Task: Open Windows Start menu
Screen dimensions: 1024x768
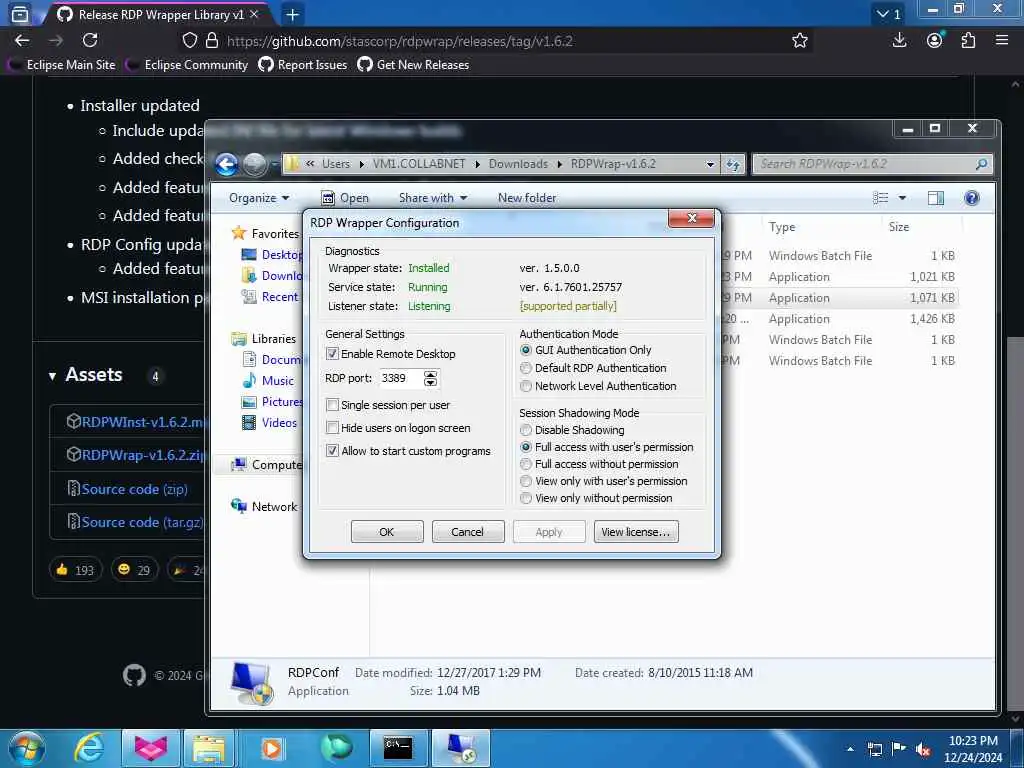Action: pyautogui.click(x=26, y=748)
